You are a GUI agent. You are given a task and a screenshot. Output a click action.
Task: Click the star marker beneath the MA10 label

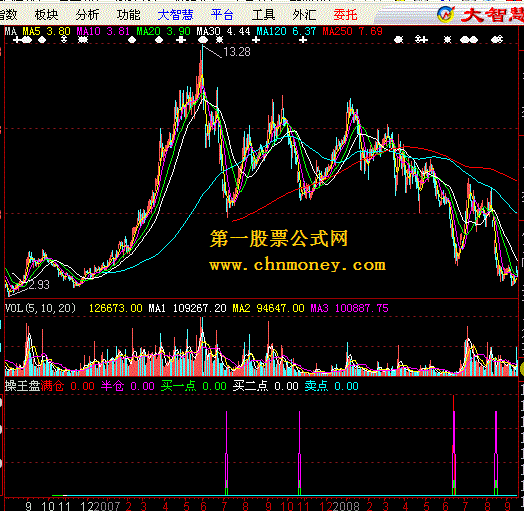(83, 40)
